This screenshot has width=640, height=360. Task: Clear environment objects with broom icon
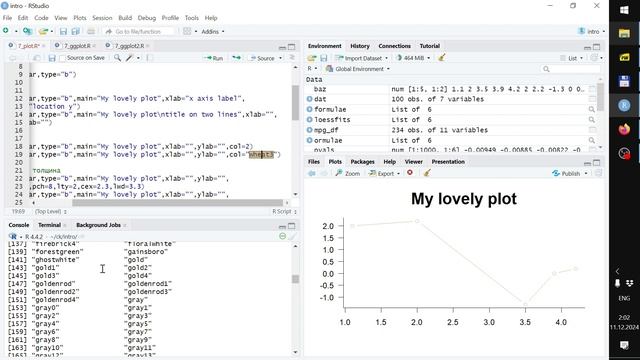click(x=442, y=58)
